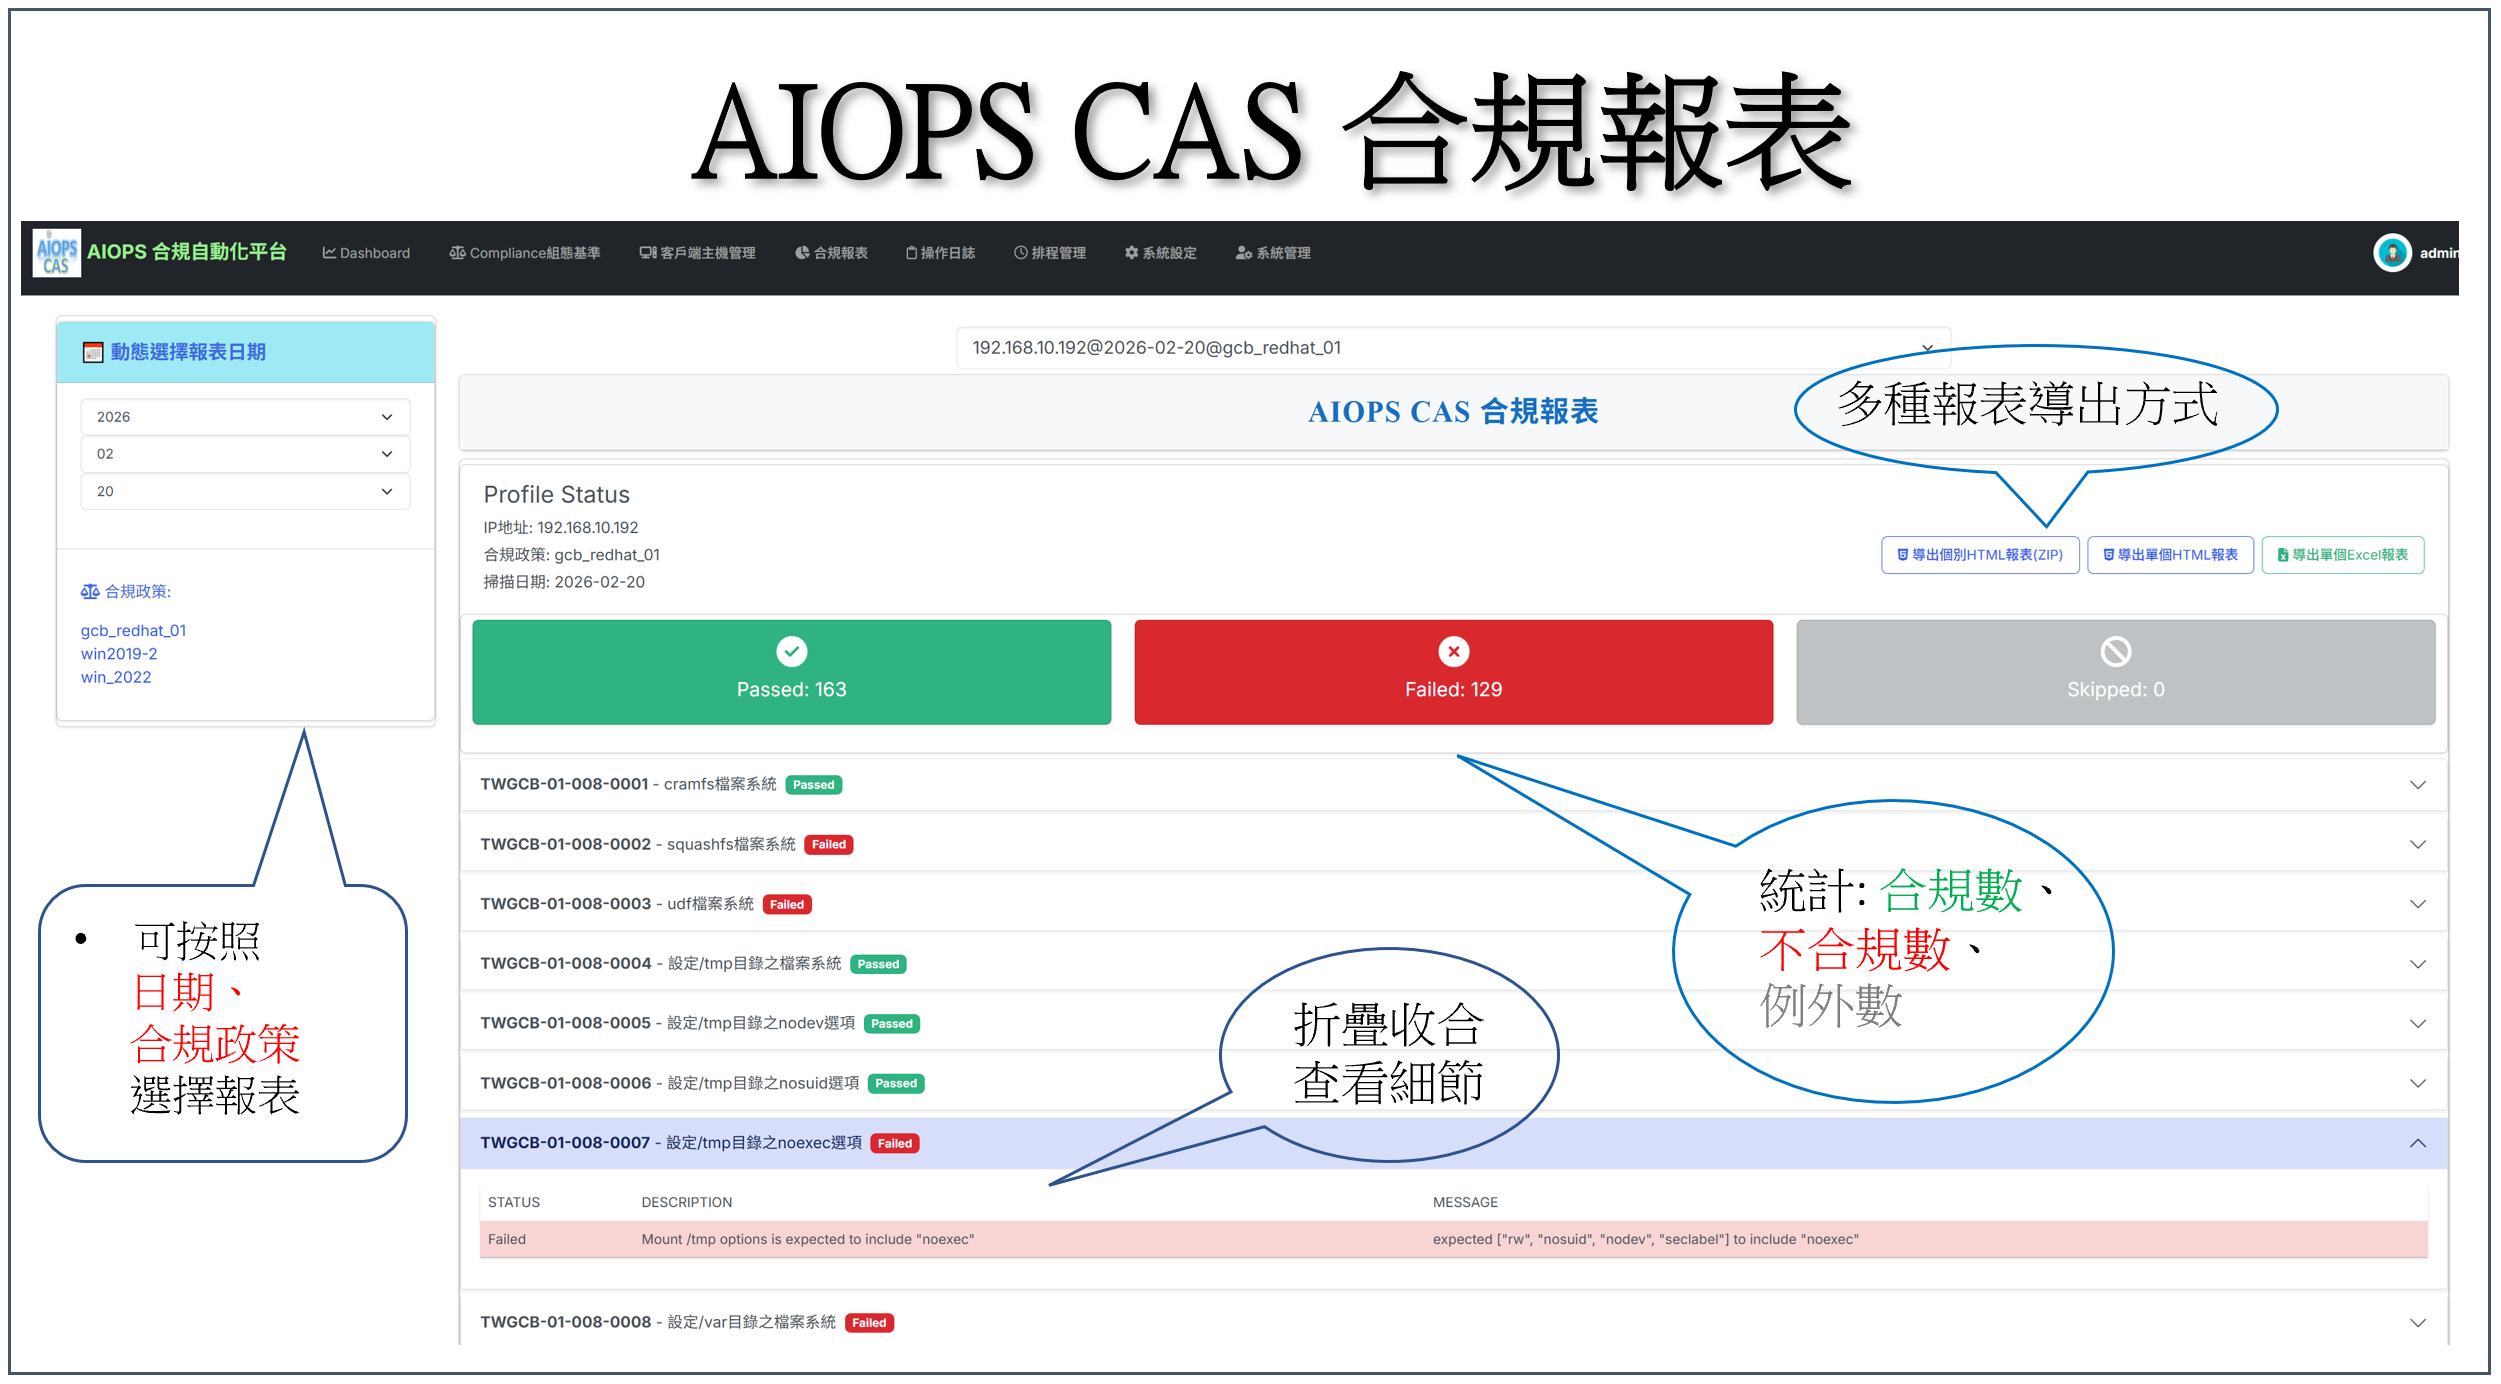Open the 192.168.10.192 report selector dropdown
The width and height of the screenshot is (2501, 1384).
pyautogui.click(x=1452, y=348)
